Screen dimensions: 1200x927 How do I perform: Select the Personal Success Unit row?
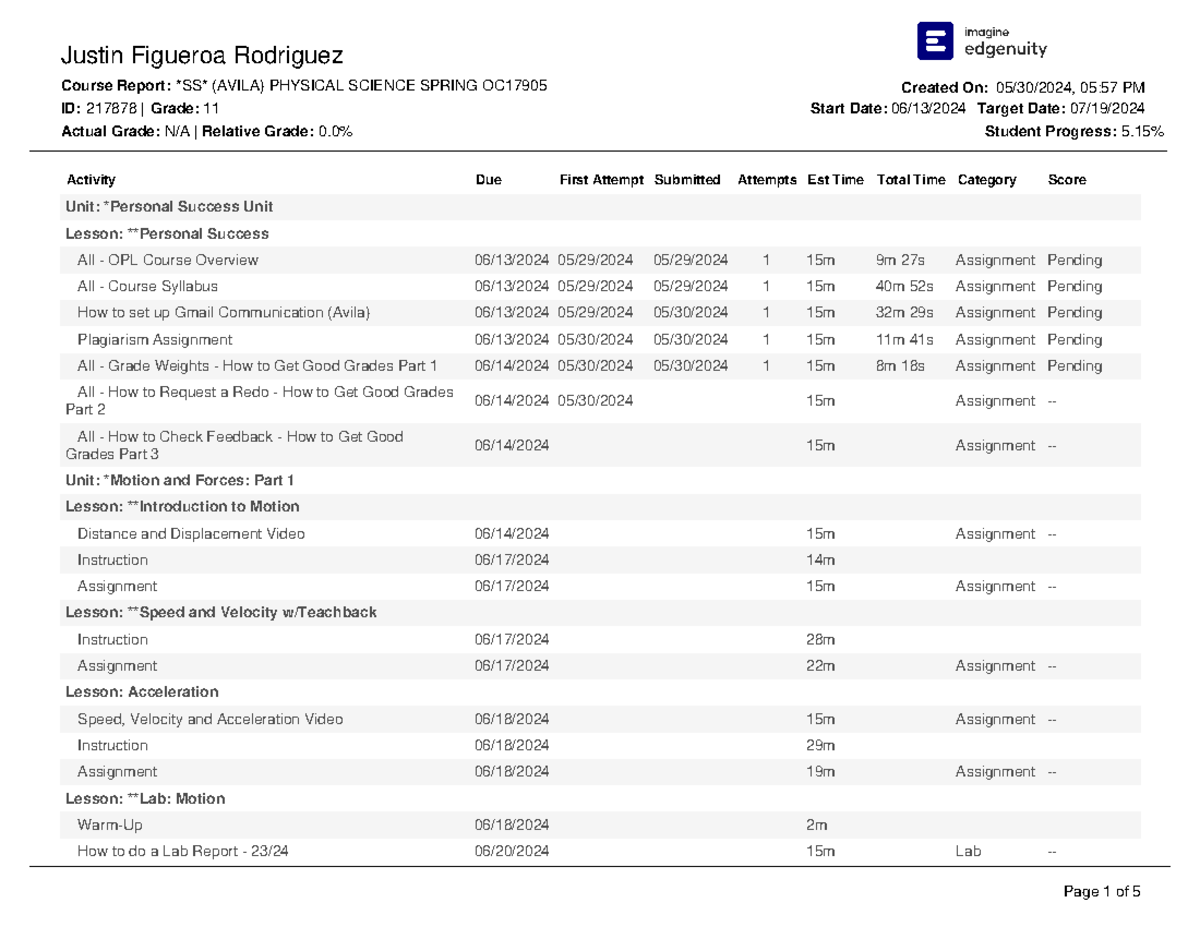600,207
